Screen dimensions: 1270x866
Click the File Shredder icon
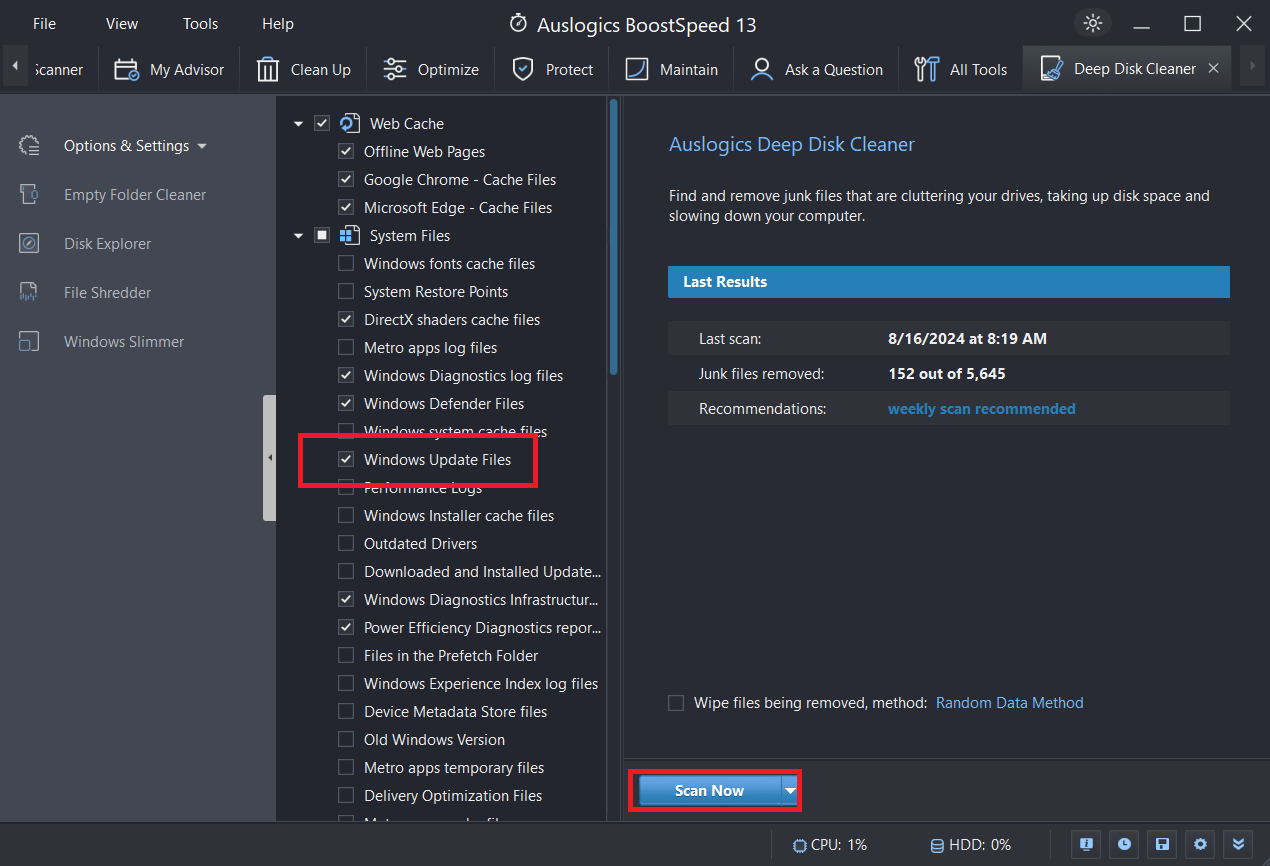pos(29,293)
